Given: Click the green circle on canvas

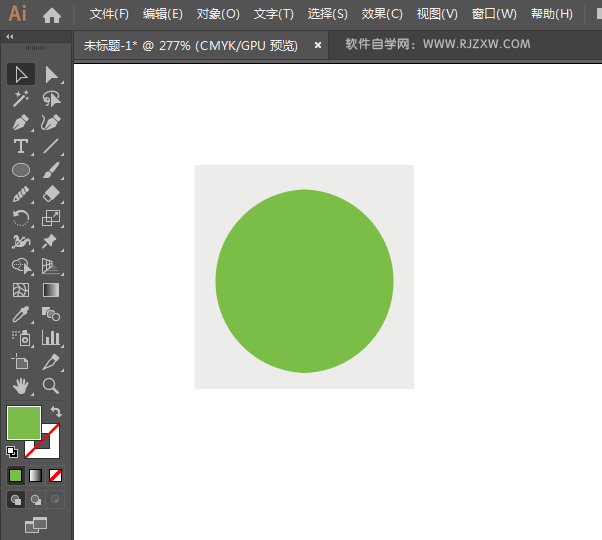Looking at the screenshot, I should click(x=304, y=281).
